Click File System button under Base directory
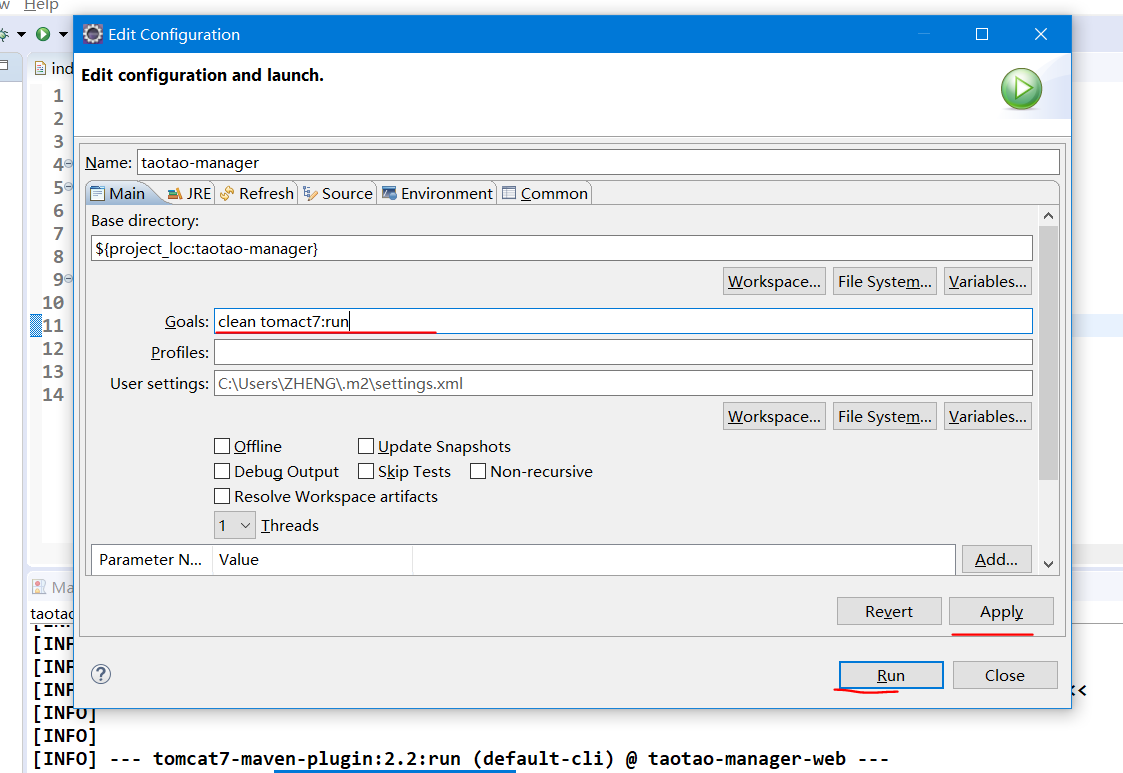Image resolution: width=1123 pixels, height=773 pixels. pos(885,282)
